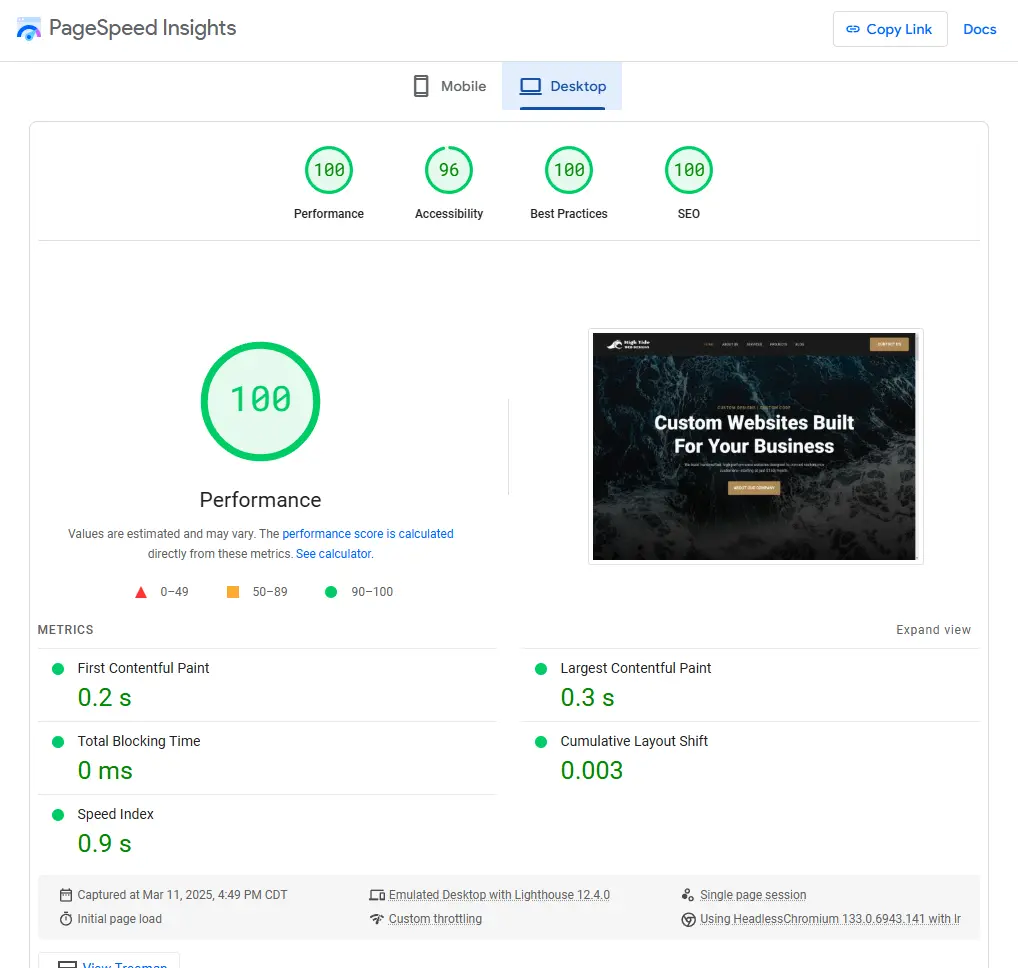Click green dot beside Speed Index
Image resolution: width=1018 pixels, height=968 pixels.
point(58,815)
